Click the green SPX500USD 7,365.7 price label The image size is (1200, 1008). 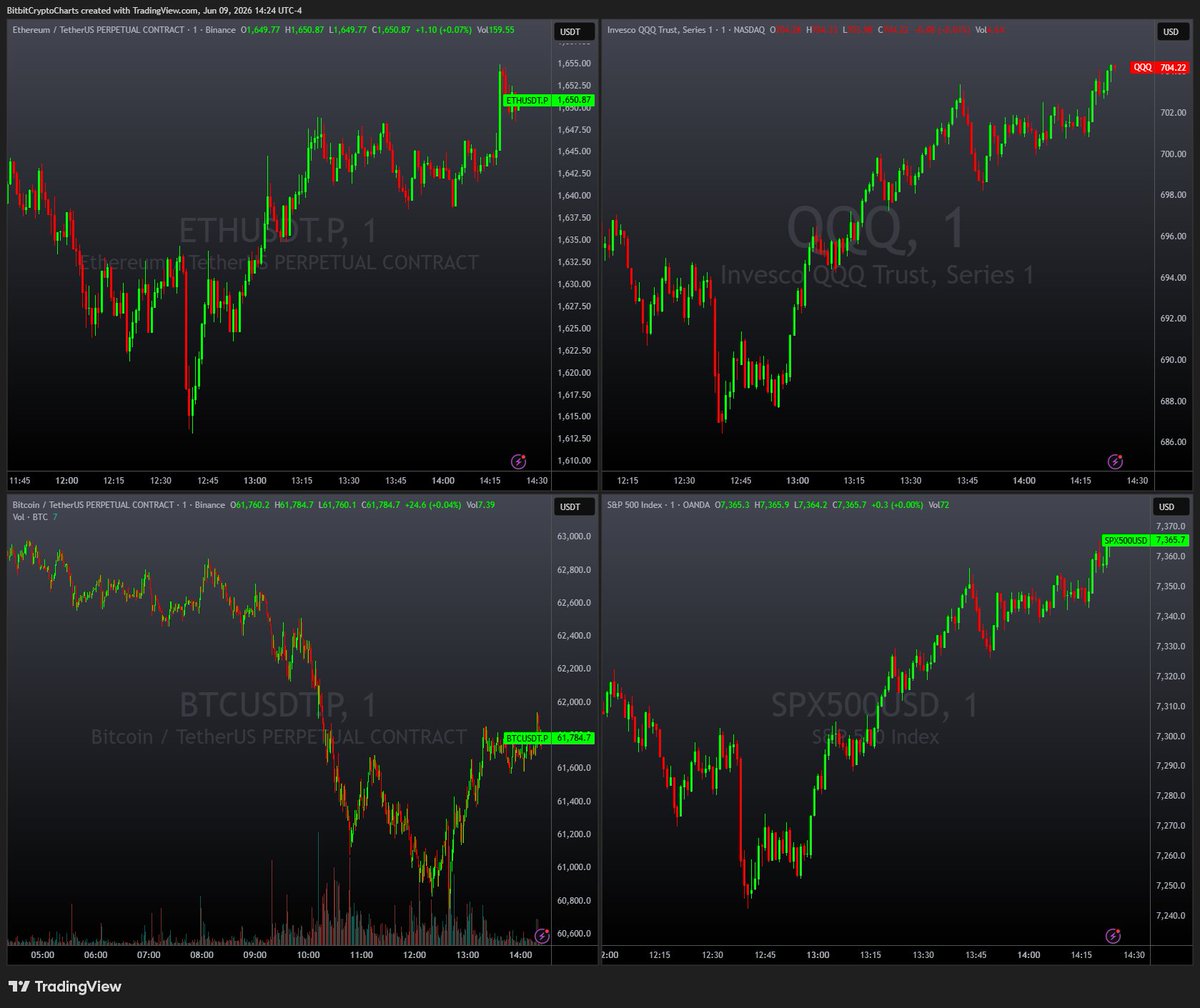tap(1147, 540)
